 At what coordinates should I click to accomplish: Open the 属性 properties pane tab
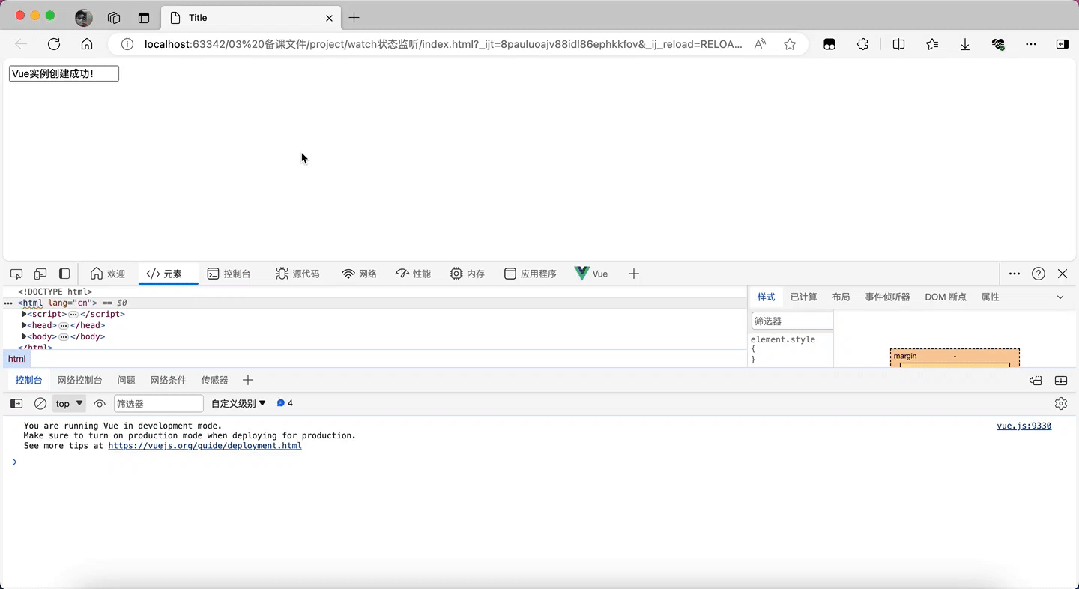click(x=990, y=297)
